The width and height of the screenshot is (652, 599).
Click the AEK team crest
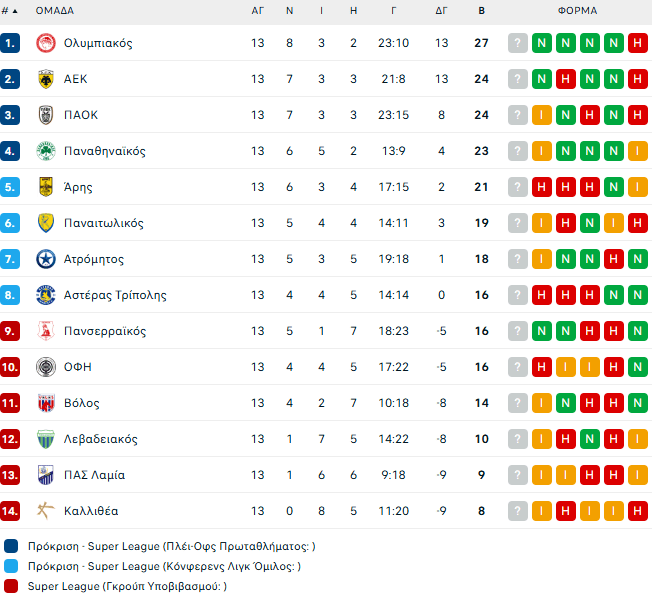45,79
